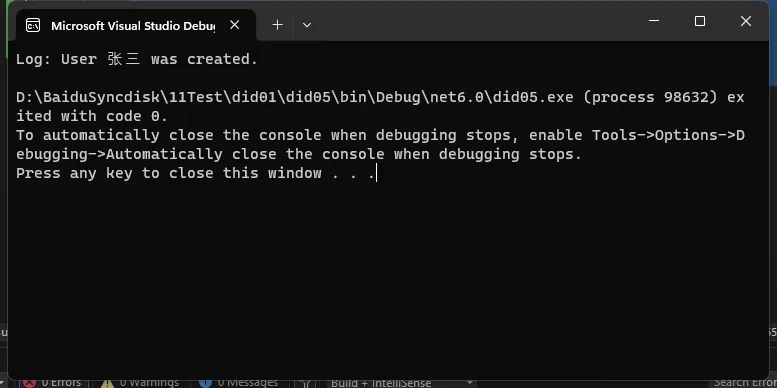The height and width of the screenshot is (388, 777).
Task: Toggle the 0 Messages filter button
Action: [240, 383]
